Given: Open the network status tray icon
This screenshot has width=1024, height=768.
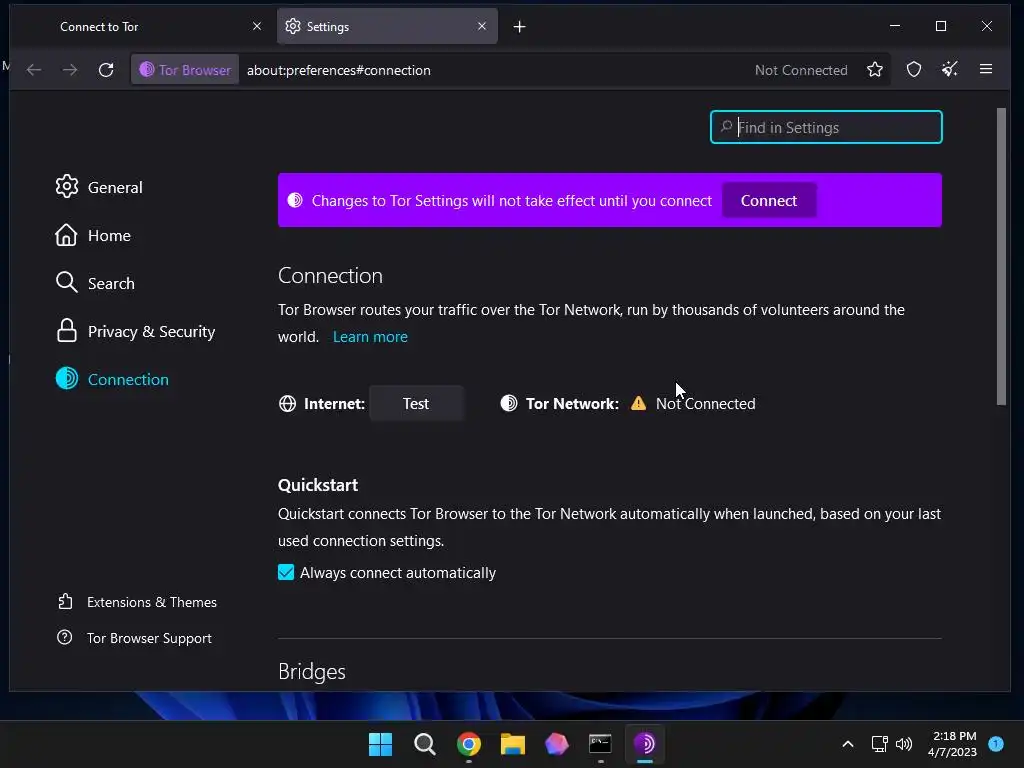Looking at the screenshot, I should click(x=880, y=744).
